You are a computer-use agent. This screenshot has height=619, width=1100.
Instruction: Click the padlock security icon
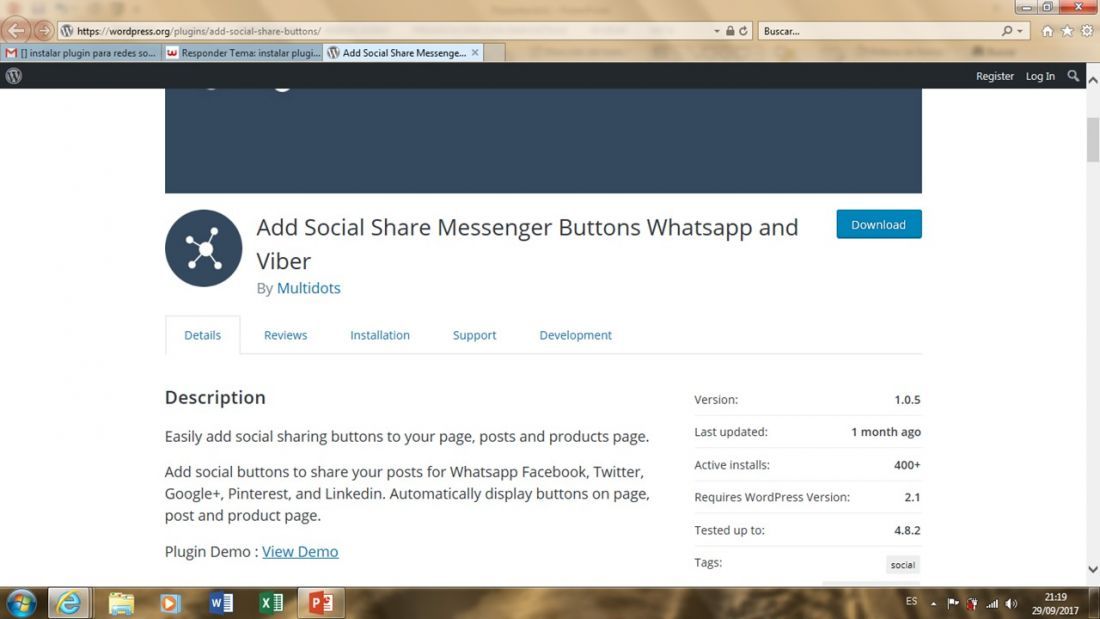730,31
